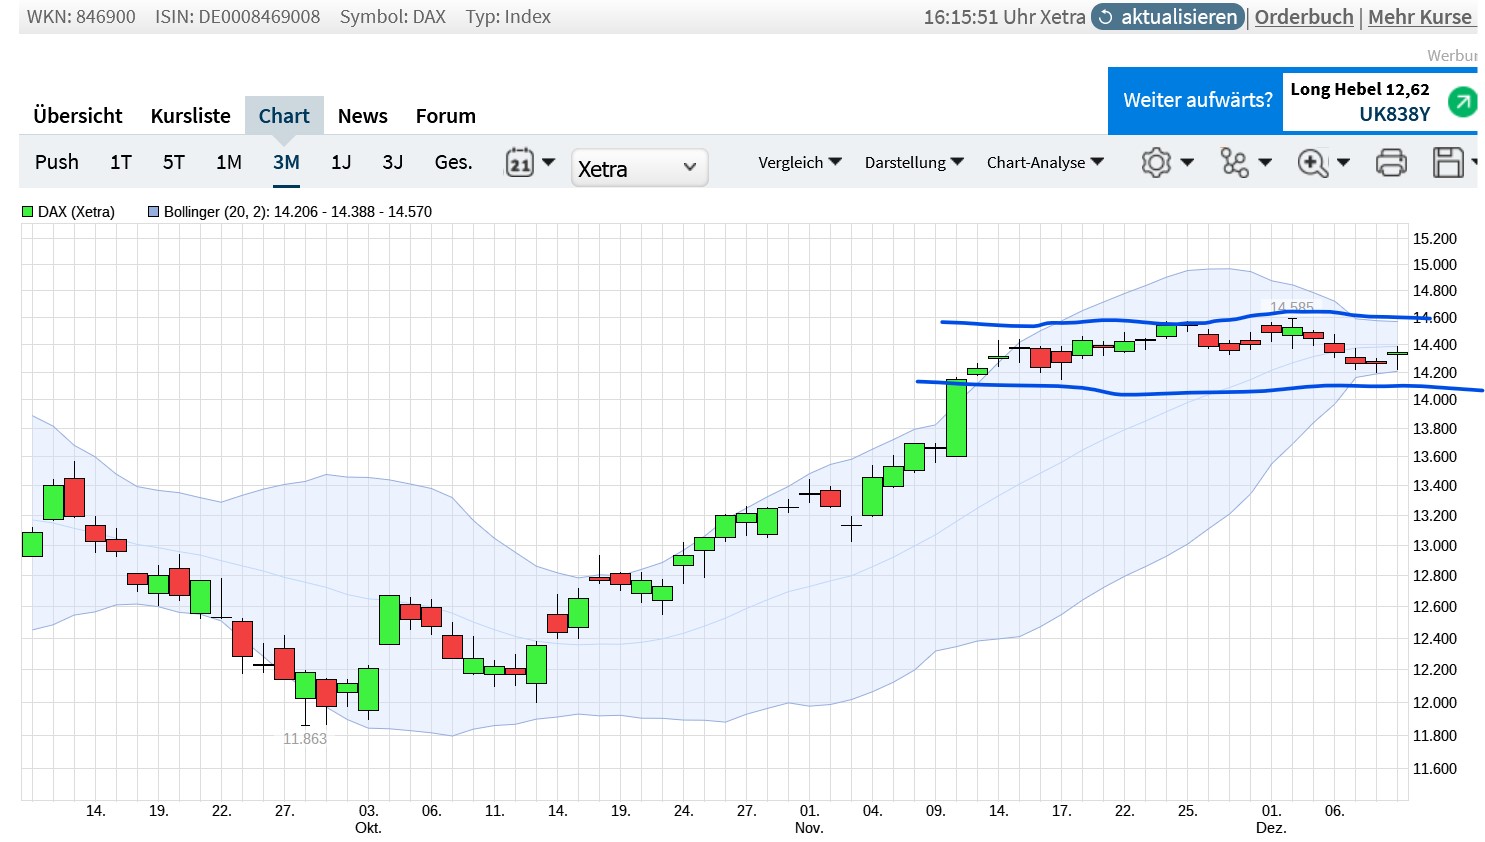Switch the chart period to 3J
The image size is (1485, 842).
pos(393,162)
